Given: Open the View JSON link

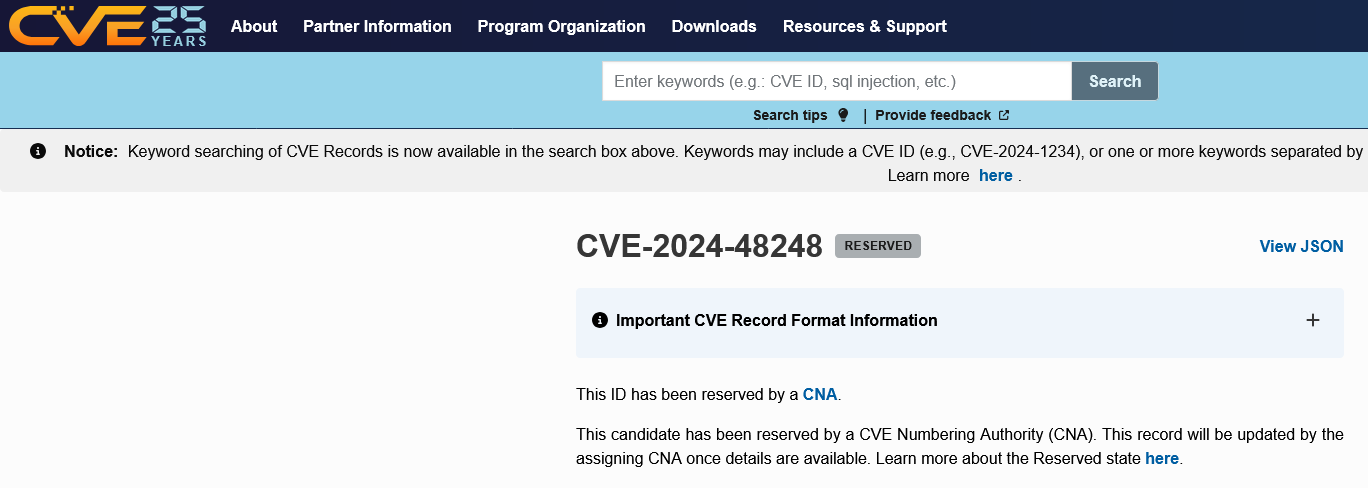Looking at the screenshot, I should coord(1301,246).
